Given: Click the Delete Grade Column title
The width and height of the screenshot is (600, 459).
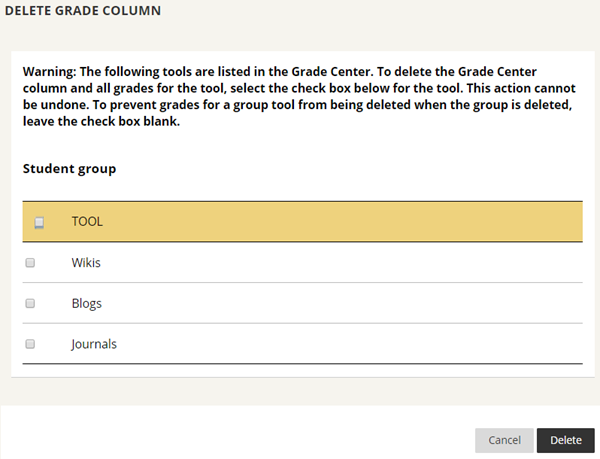Looking at the screenshot, I should (x=83, y=10).
